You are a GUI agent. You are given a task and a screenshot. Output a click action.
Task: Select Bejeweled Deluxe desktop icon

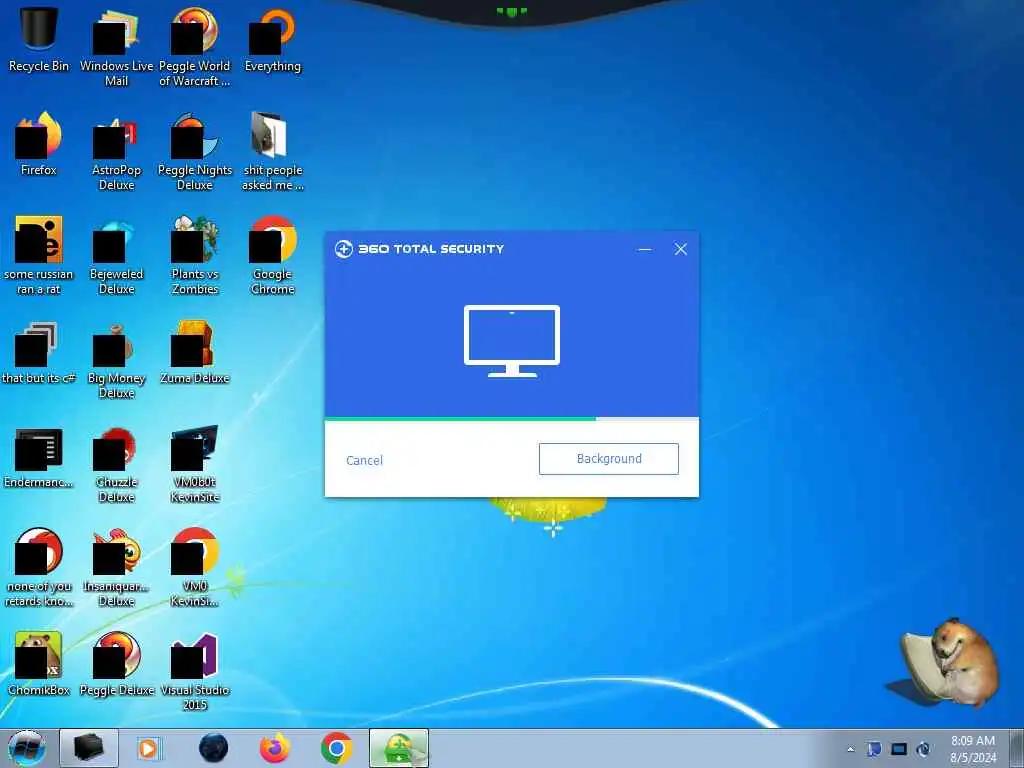[116, 255]
